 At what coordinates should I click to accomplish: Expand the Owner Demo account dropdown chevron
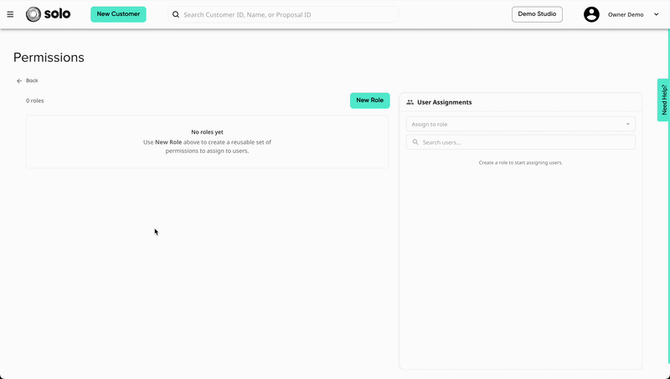(656, 15)
